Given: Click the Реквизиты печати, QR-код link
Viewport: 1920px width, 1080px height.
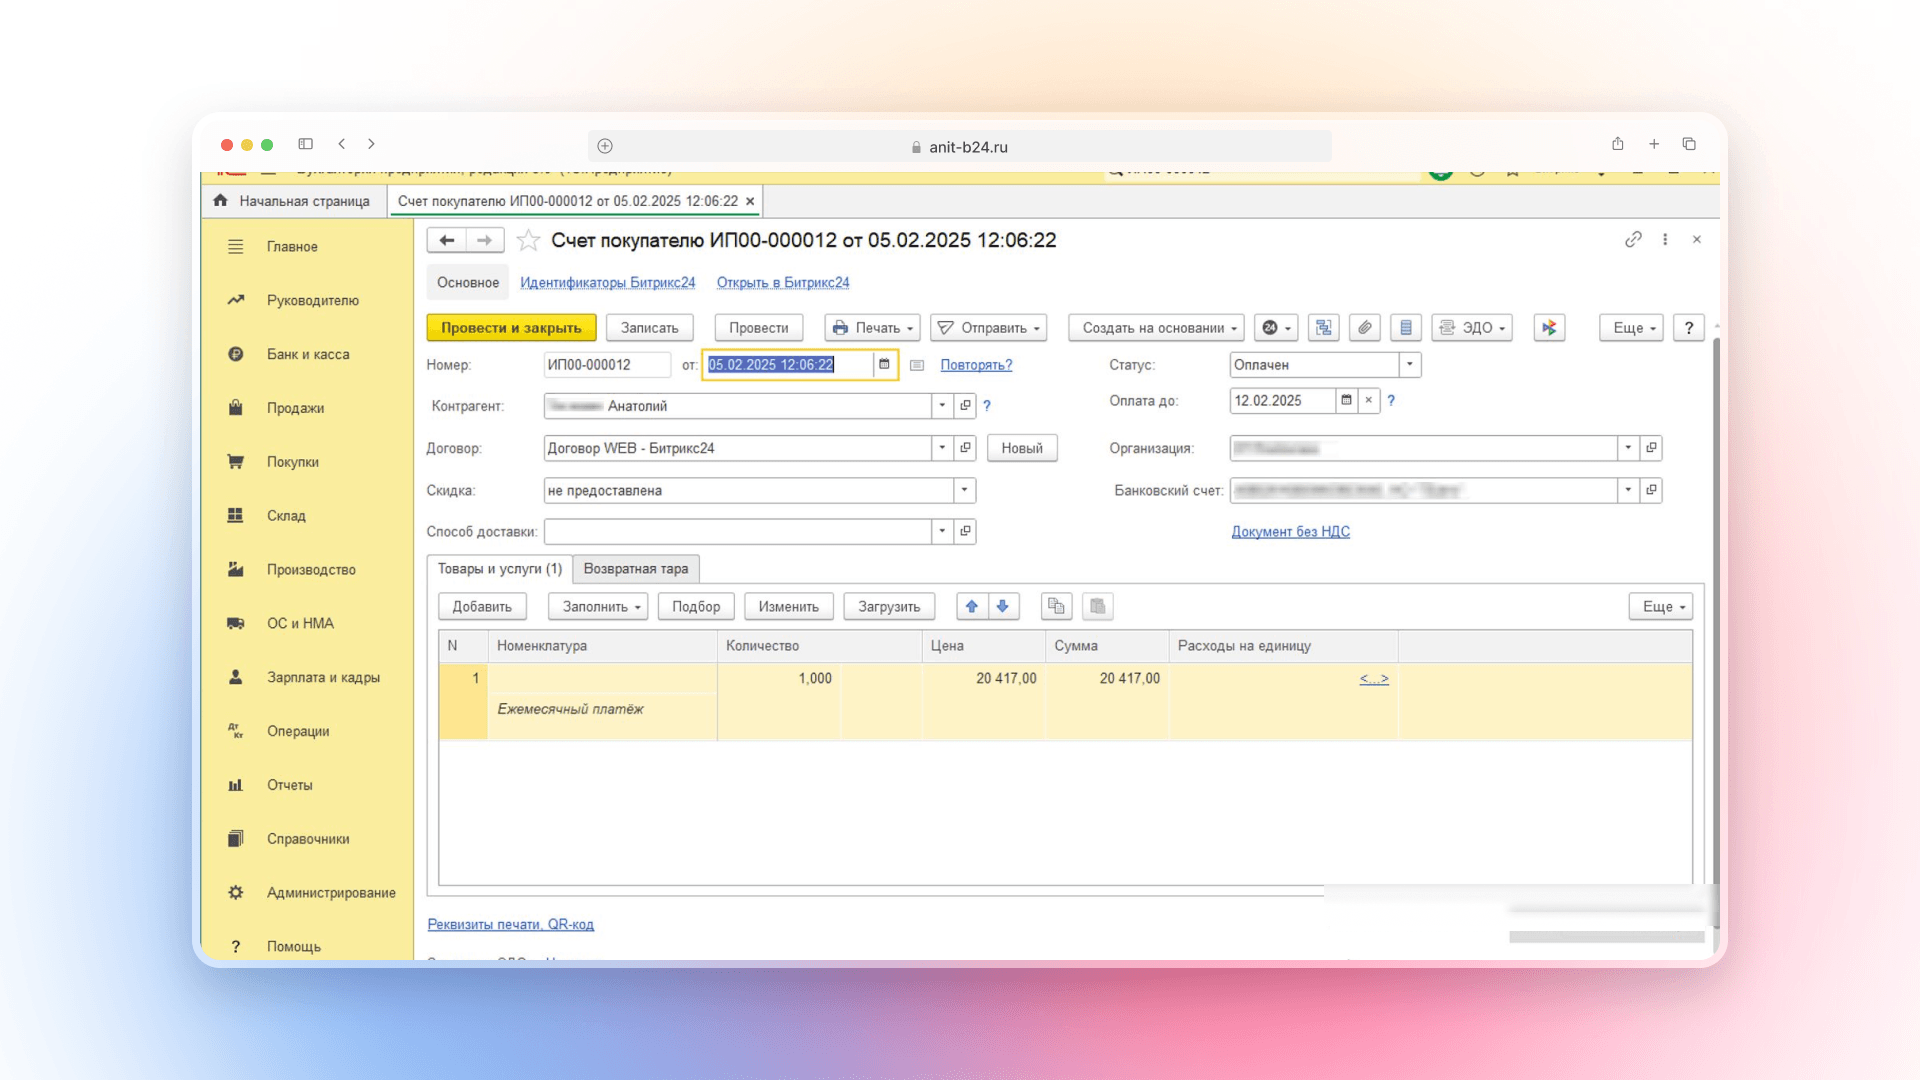Looking at the screenshot, I should click(x=510, y=924).
